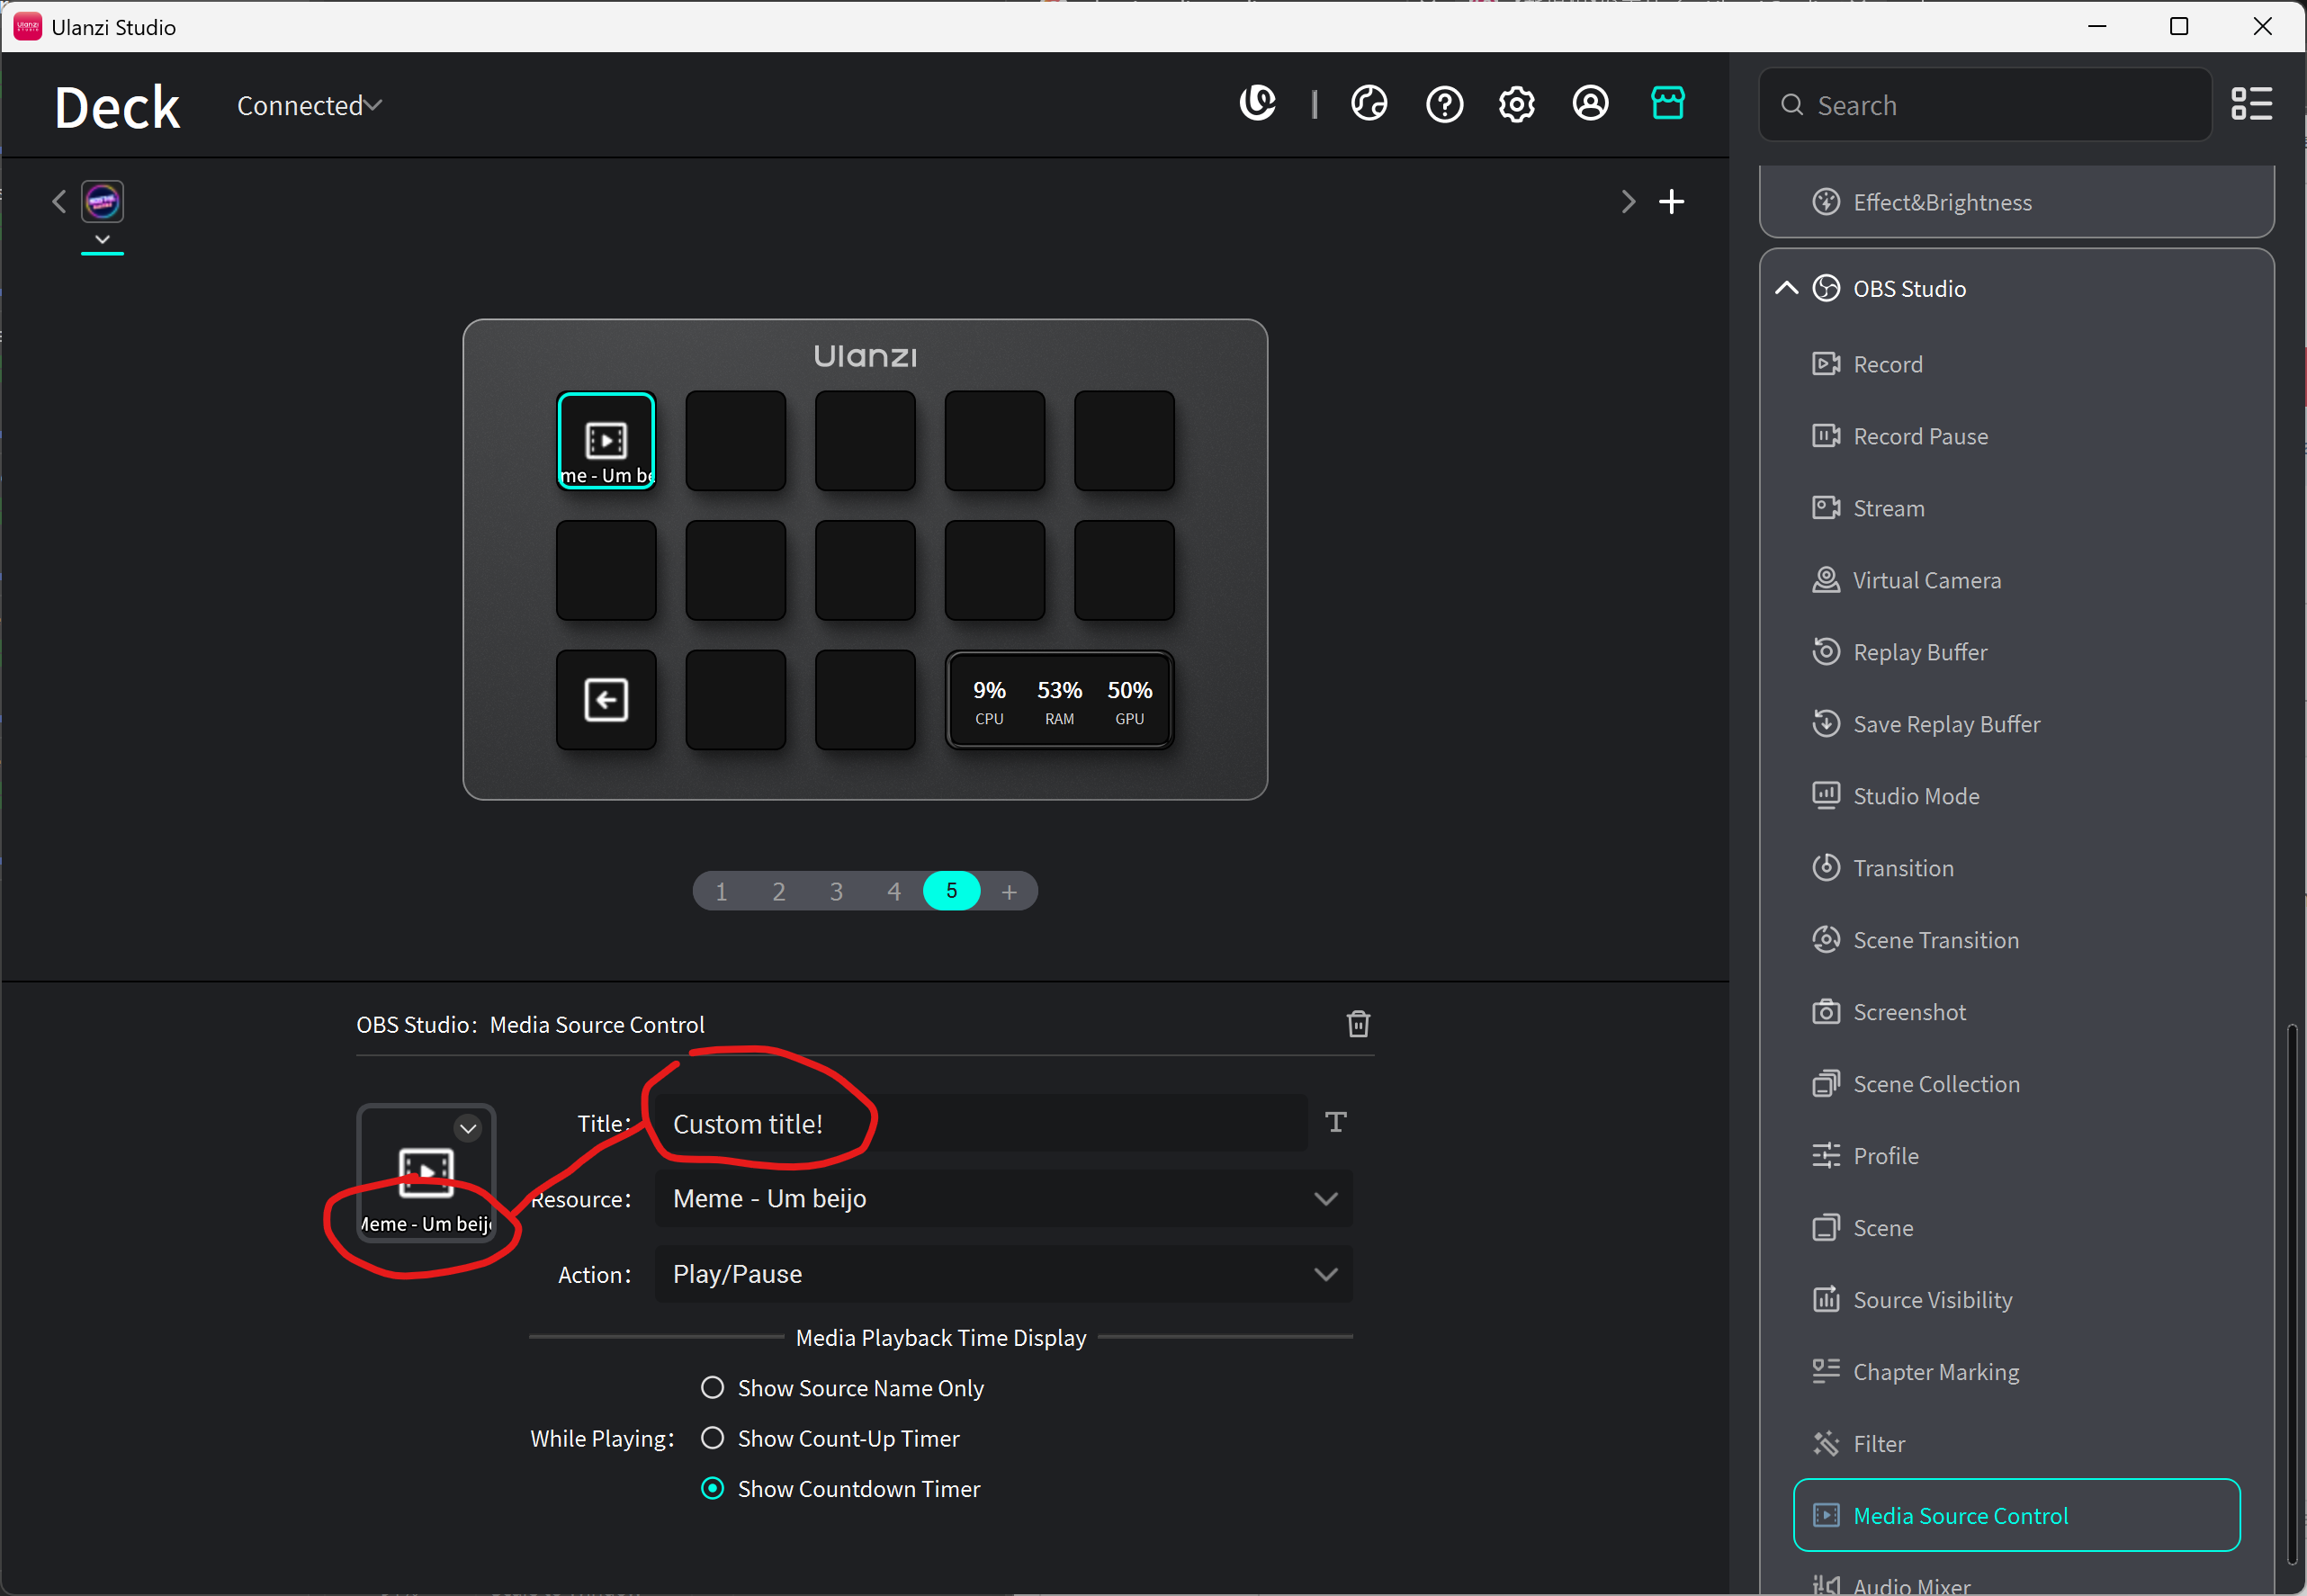This screenshot has height=1596, width=2307.
Task: Select Show Countdown Timer option
Action: (712, 1489)
